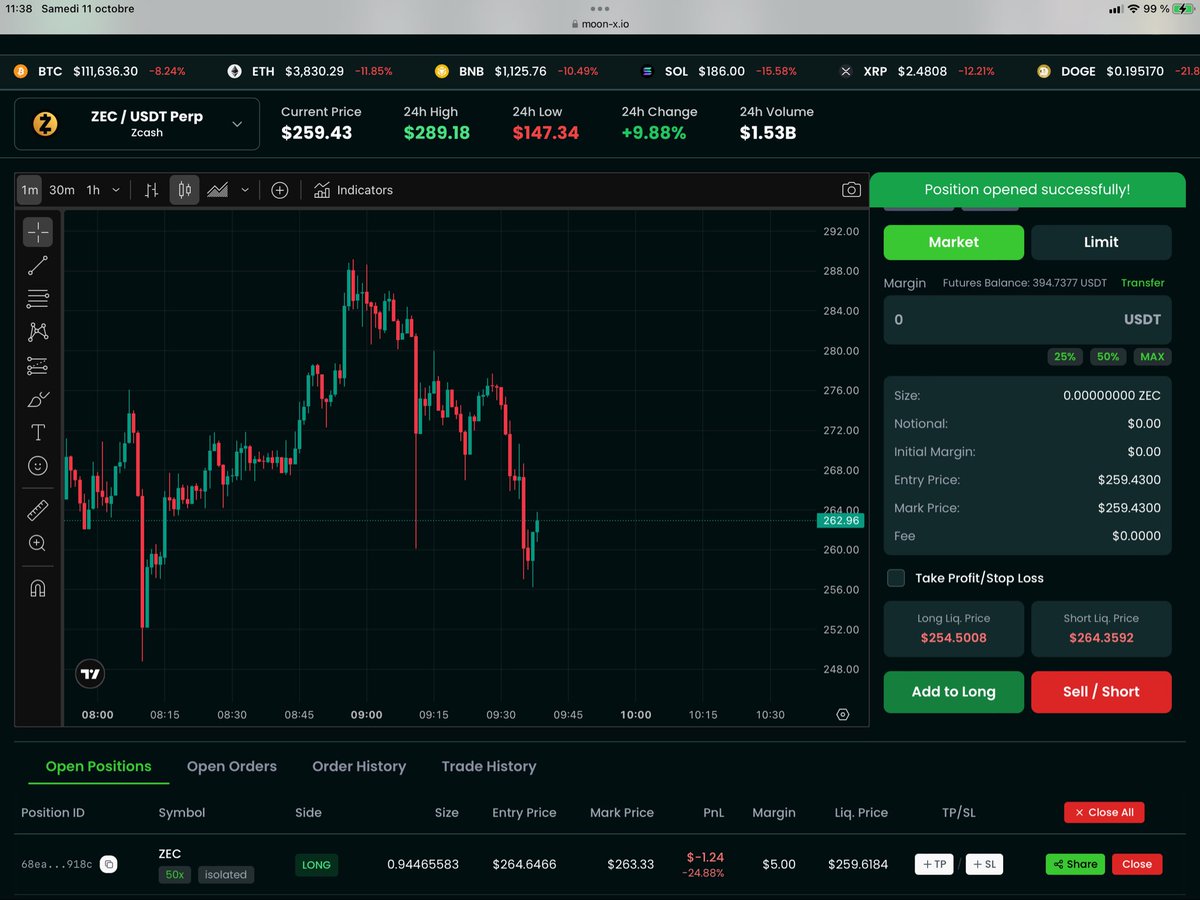
Task: Add take profit with + TP button
Action: [x=934, y=864]
